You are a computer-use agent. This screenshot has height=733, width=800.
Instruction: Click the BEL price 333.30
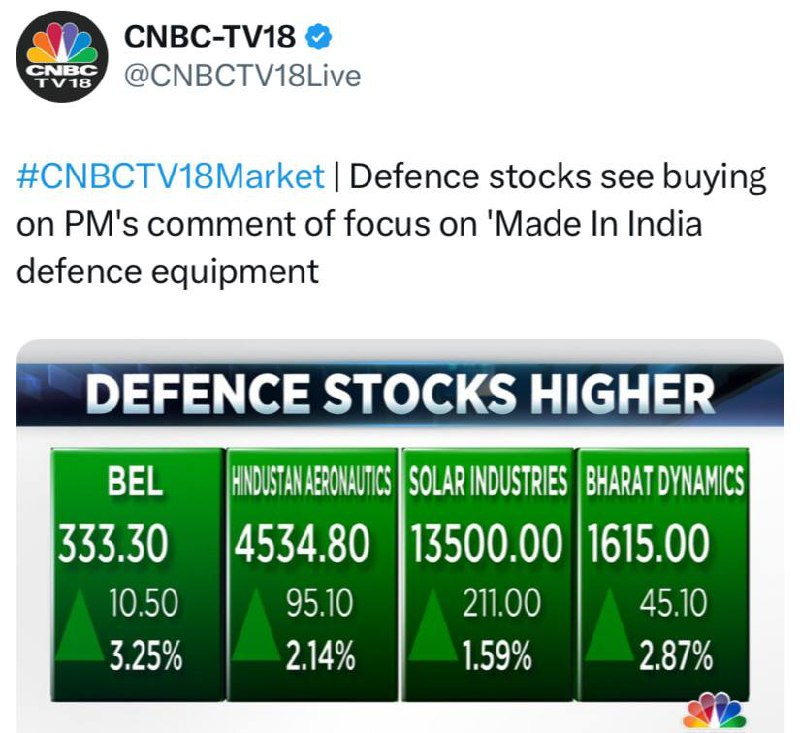[113, 544]
